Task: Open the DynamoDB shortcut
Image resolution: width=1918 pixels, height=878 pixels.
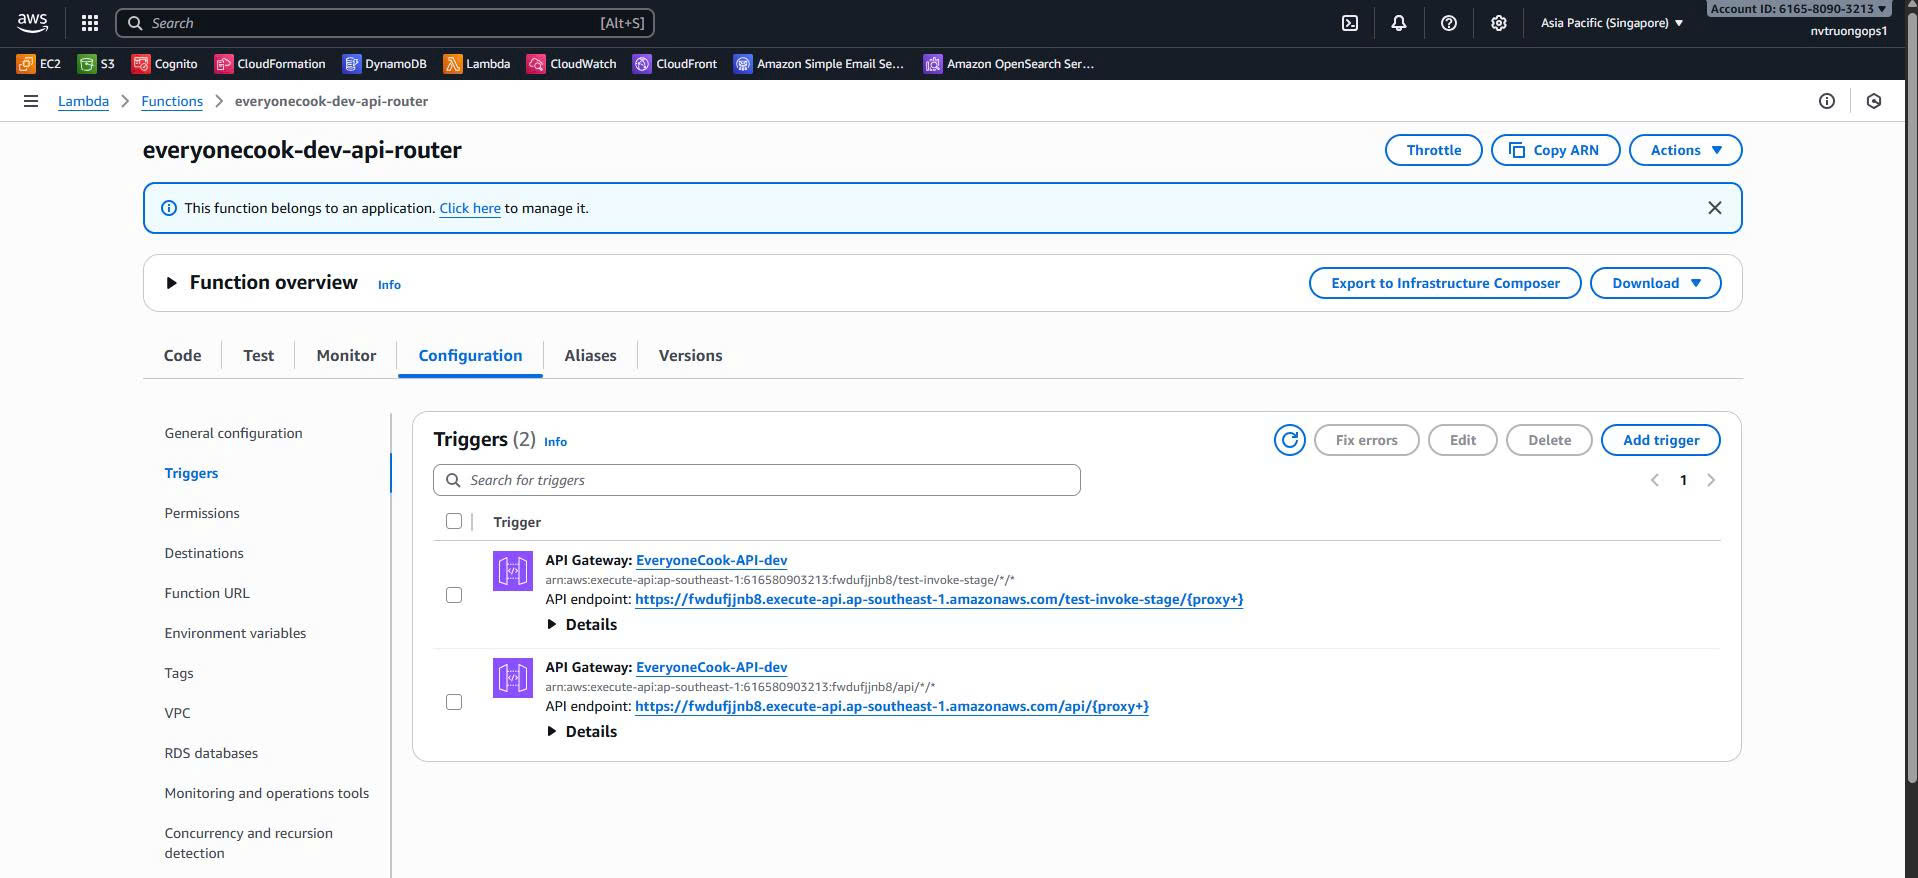Action: tap(385, 64)
